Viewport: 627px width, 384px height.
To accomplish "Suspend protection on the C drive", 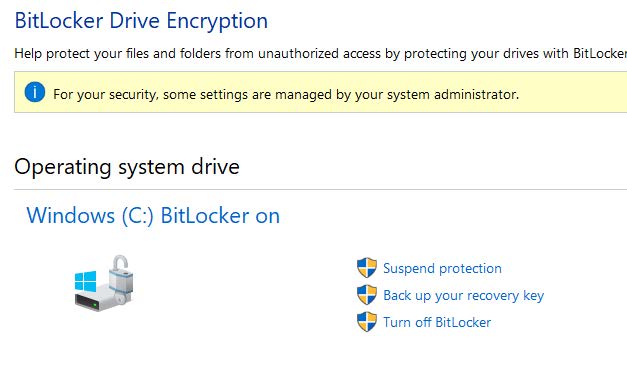I will [x=442, y=268].
